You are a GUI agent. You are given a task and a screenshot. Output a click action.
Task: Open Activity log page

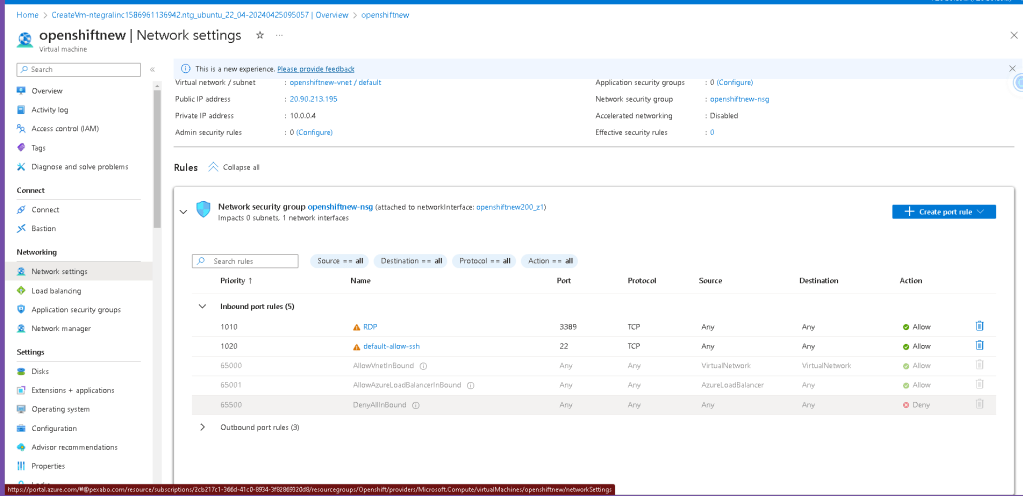(x=50, y=110)
